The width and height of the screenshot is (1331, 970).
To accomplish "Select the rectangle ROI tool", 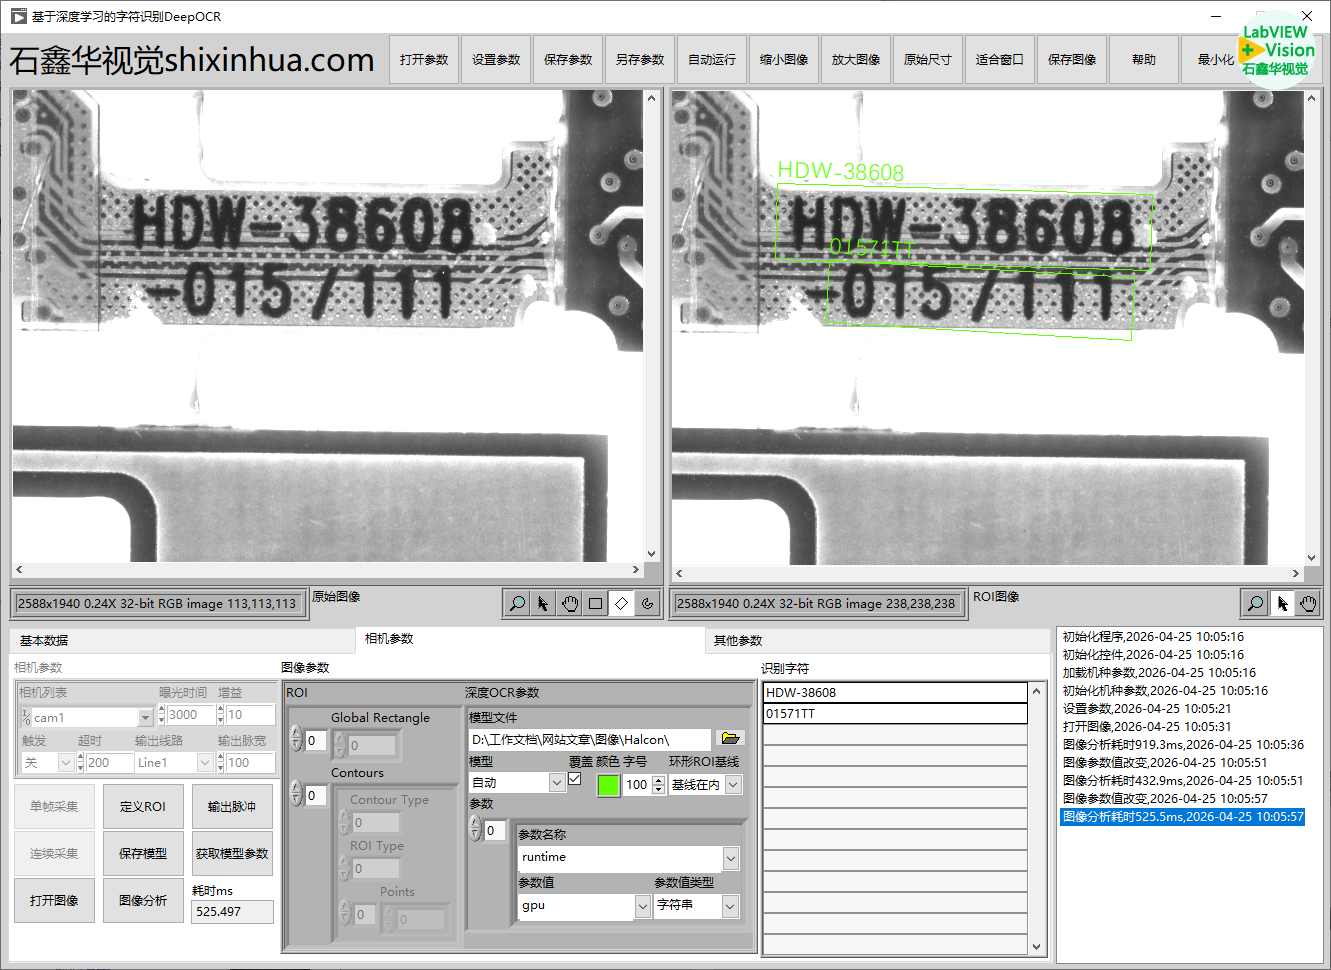I will coord(595,604).
